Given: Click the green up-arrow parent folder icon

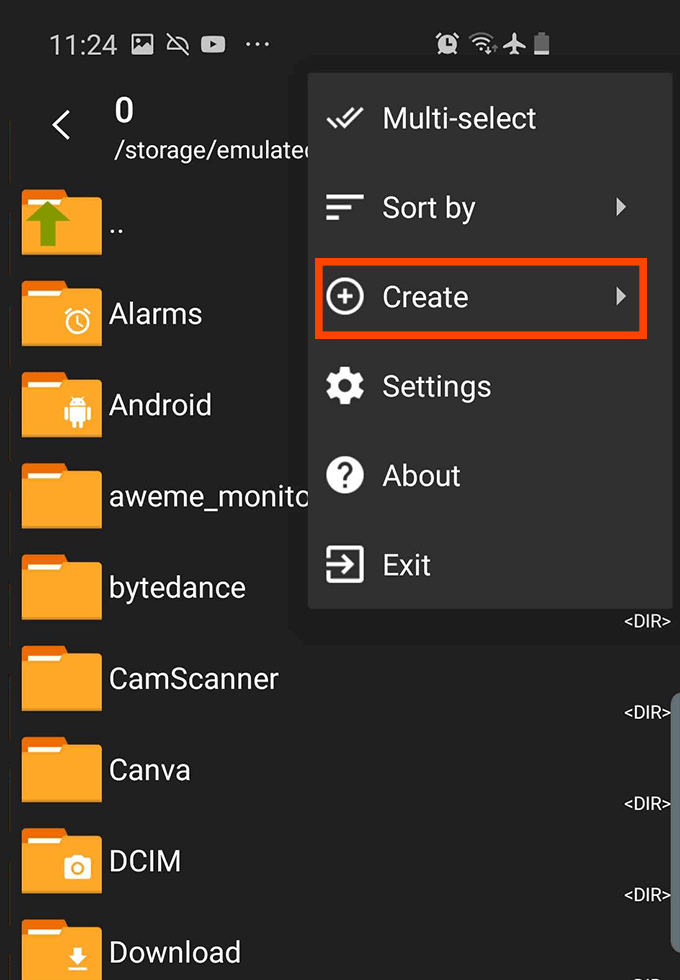Looking at the screenshot, I should (61, 223).
